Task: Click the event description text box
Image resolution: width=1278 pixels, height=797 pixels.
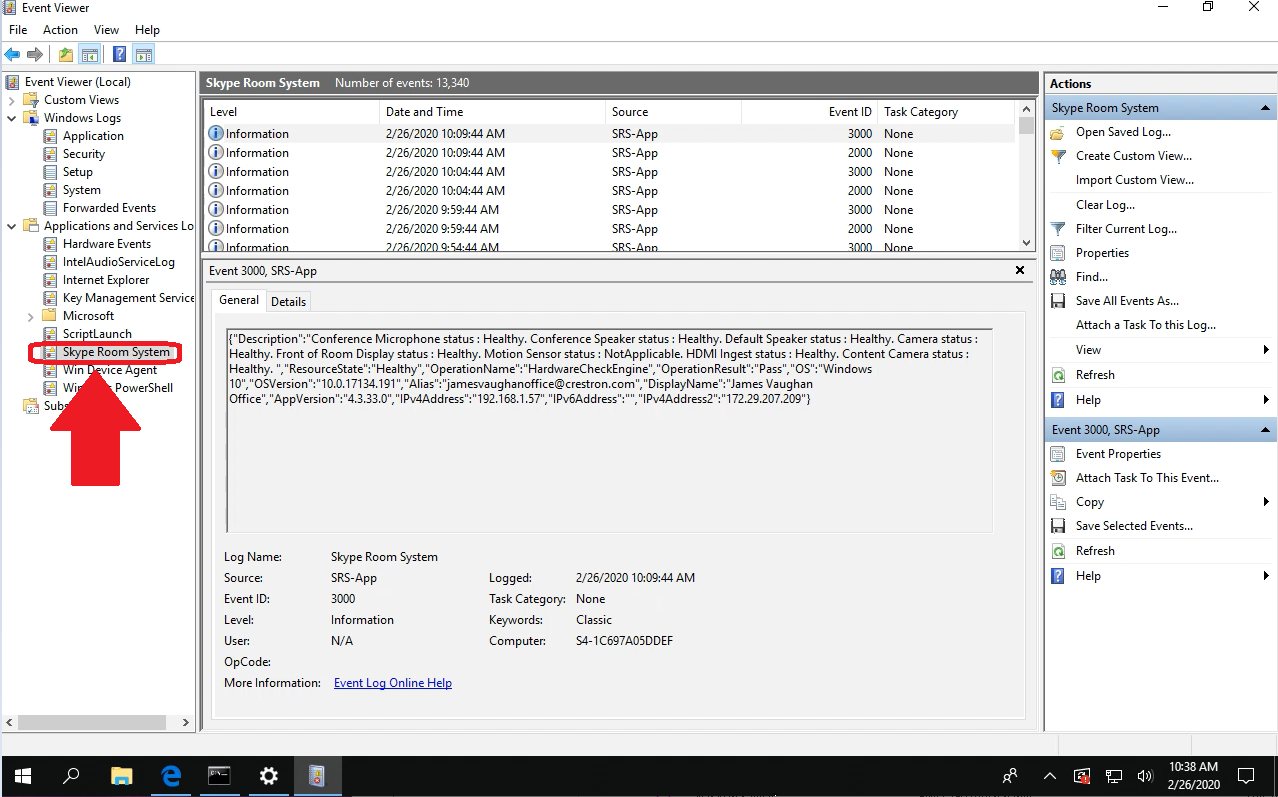Action: click(x=610, y=430)
